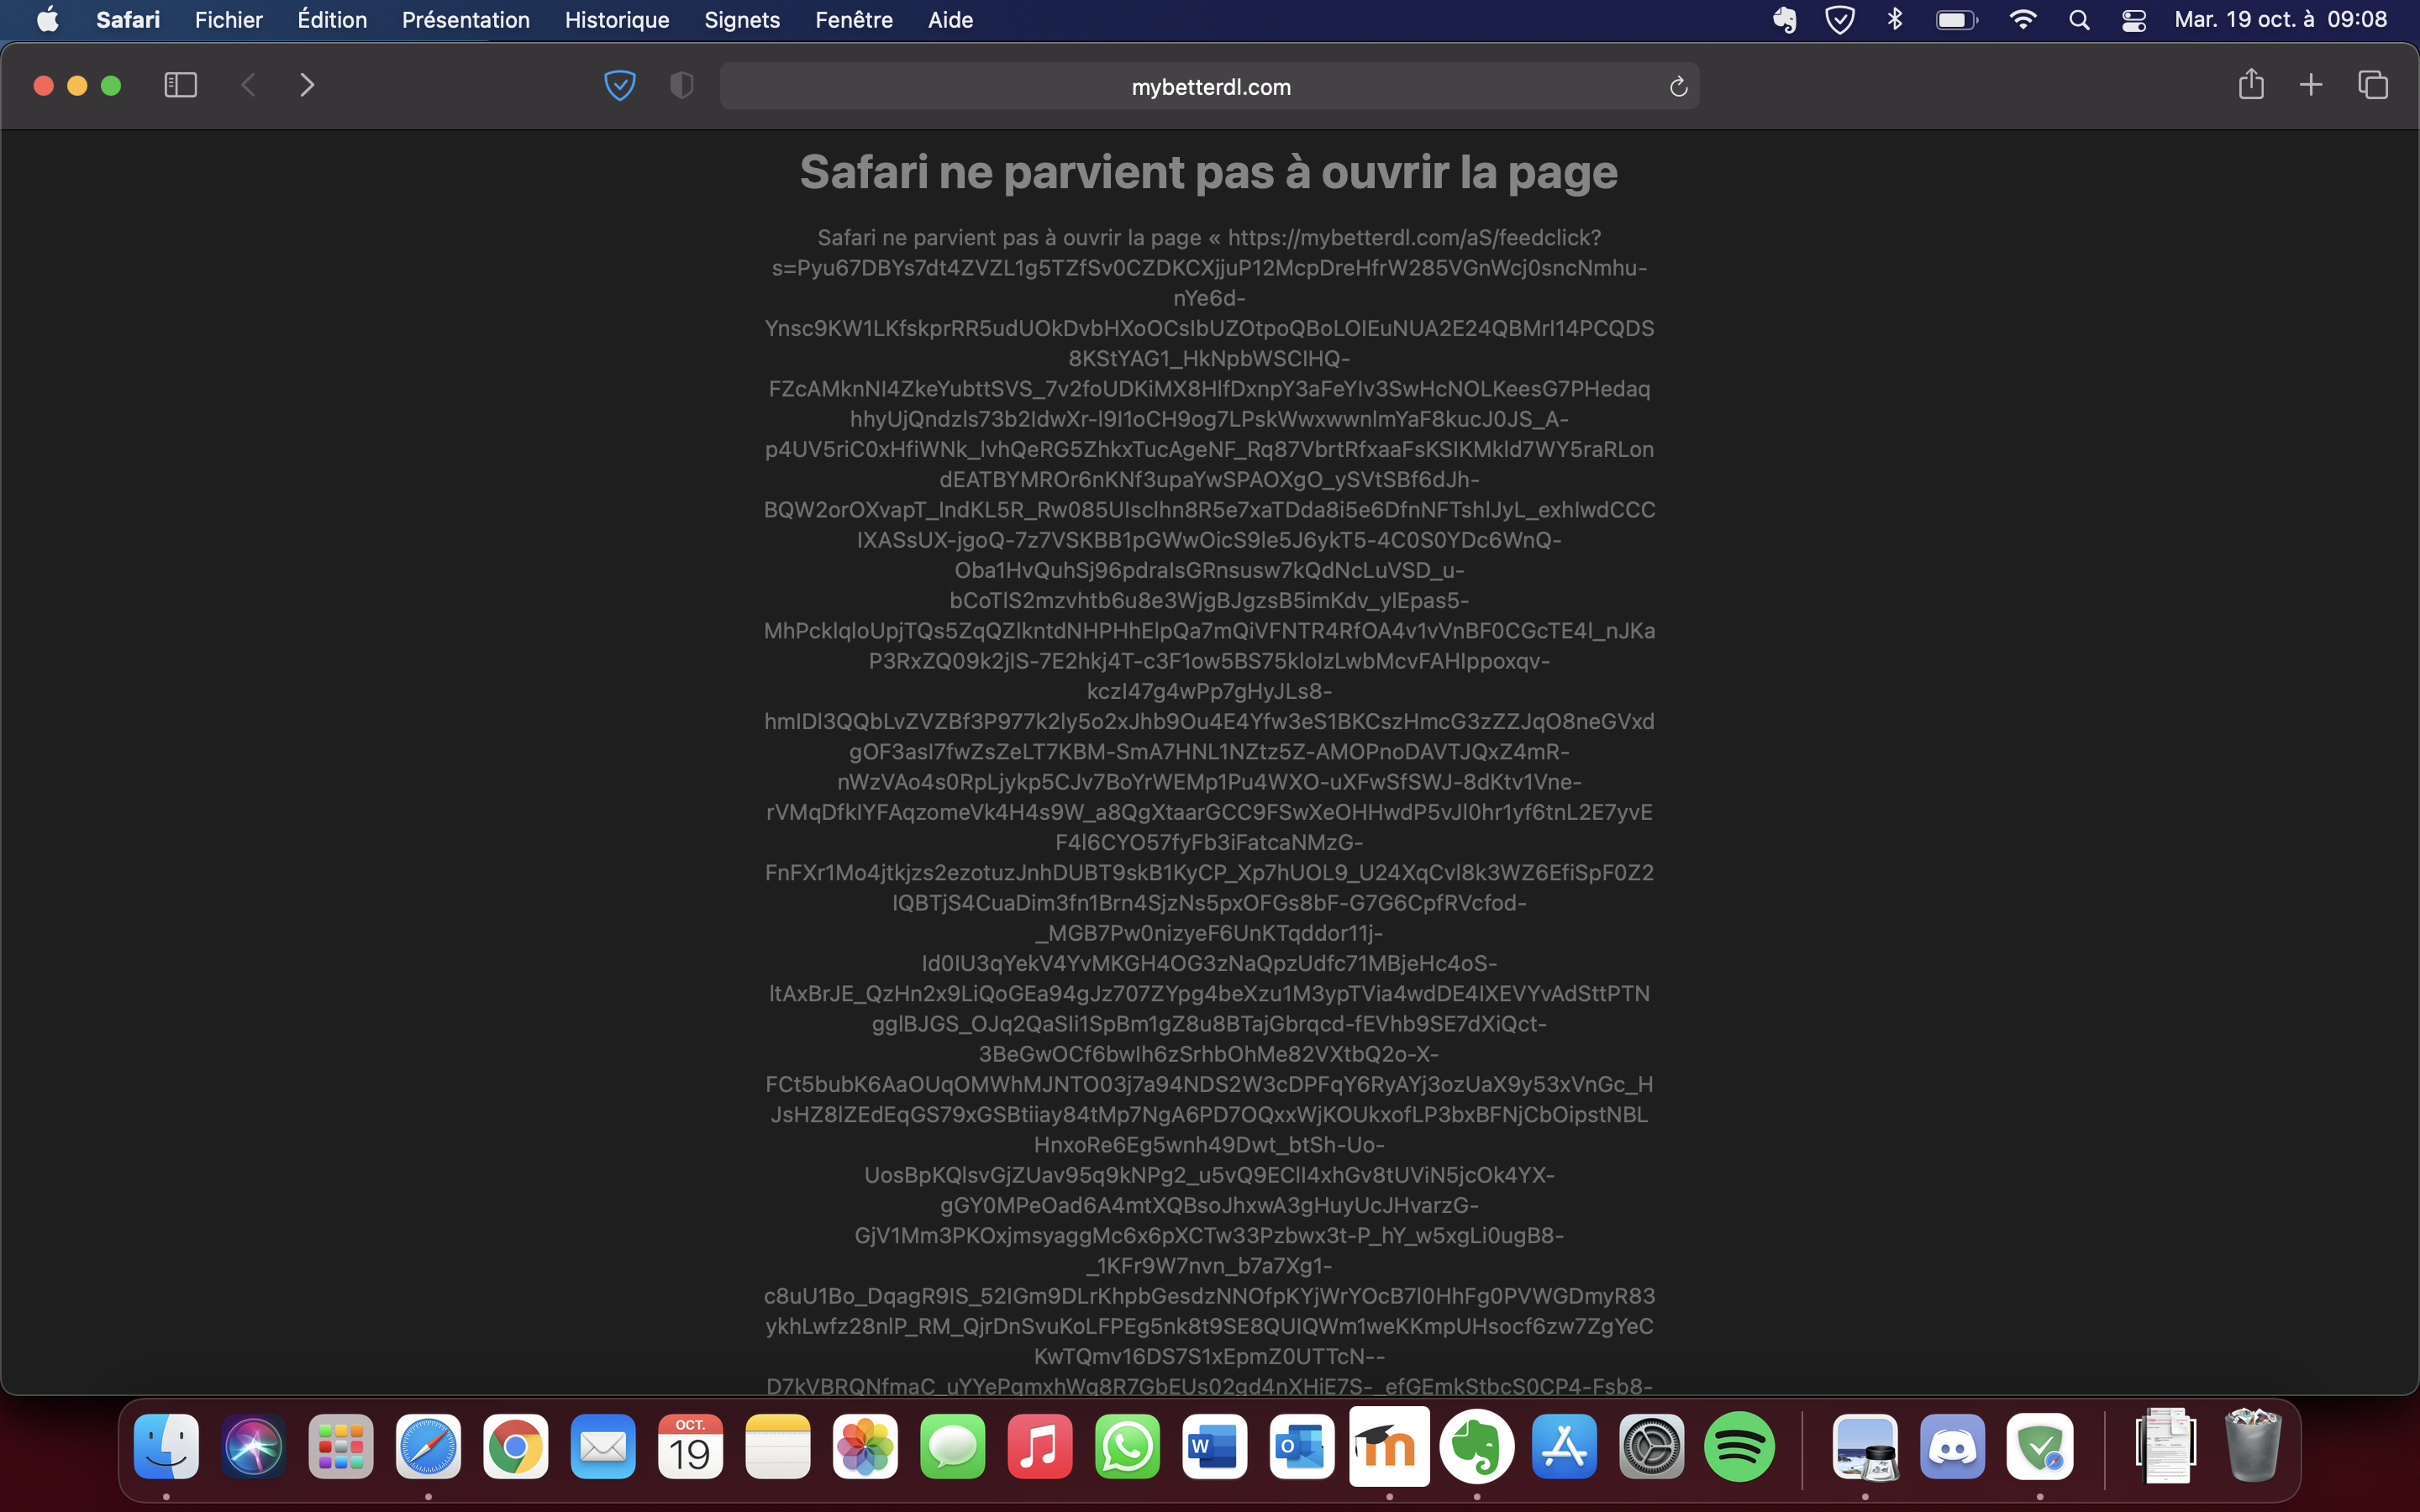Open the Historique menu
Image resolution: width=2420 pixels, height=1512 pixels.
(x=617, y=20)
